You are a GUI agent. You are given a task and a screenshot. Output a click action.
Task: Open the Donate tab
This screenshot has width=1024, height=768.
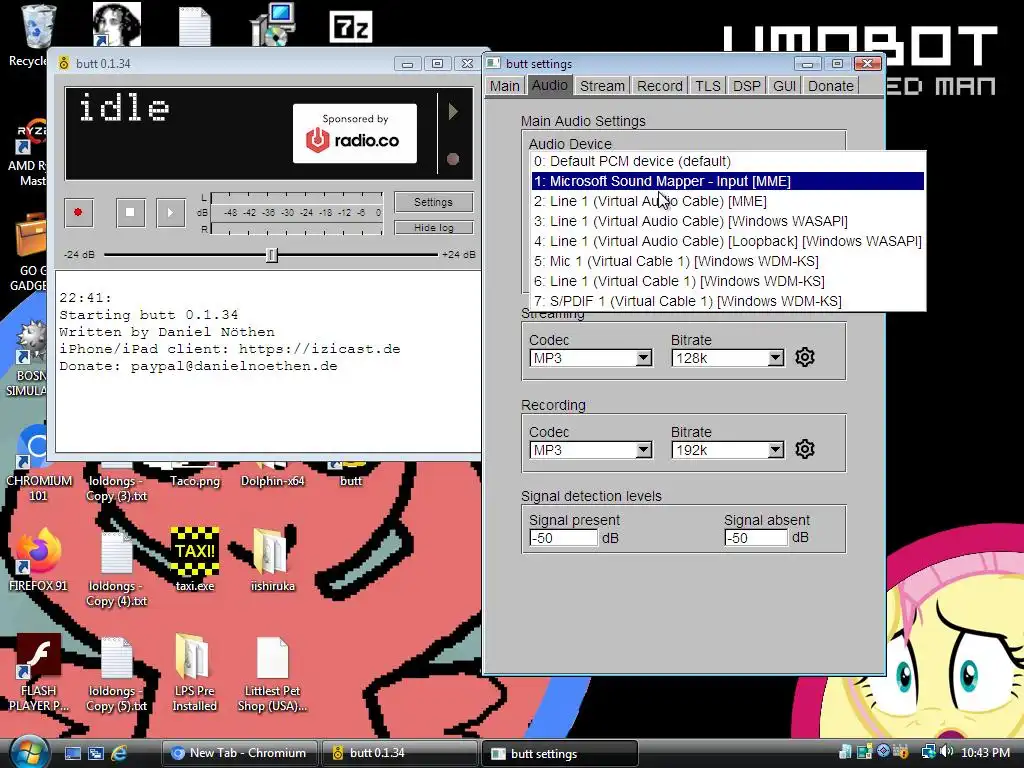[831, 86]
